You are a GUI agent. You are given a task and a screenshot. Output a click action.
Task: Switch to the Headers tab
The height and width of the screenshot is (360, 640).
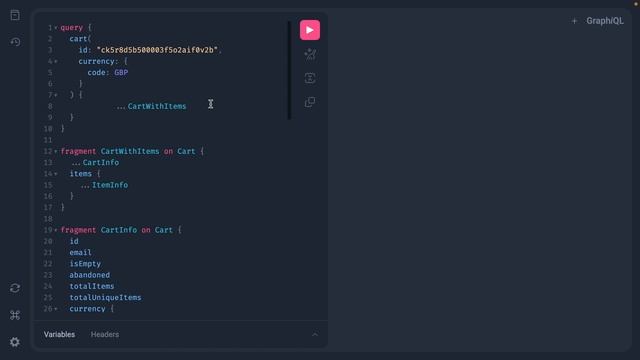click(105, 334)
